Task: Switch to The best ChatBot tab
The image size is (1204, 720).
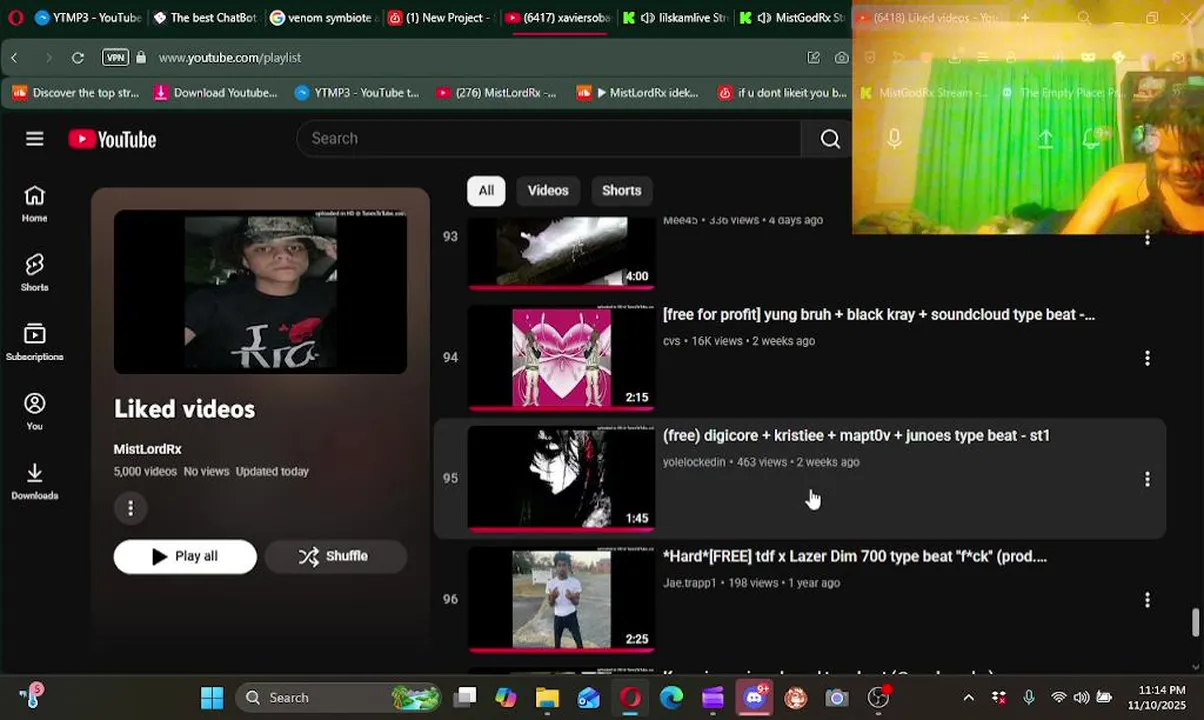Action: (205, 18)
